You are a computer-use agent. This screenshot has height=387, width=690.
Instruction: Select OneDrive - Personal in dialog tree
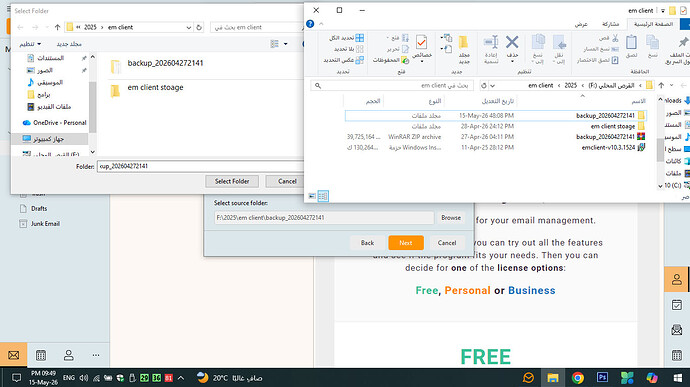(x=55, y=122)
